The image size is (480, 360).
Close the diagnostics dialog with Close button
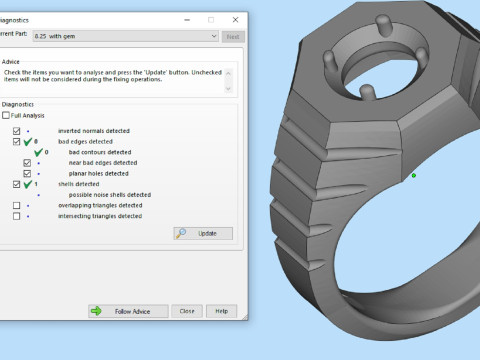(187, 311)
